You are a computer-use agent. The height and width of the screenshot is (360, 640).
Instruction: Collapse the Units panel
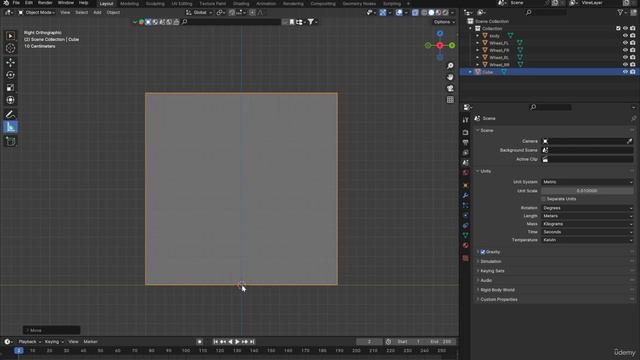485,171
